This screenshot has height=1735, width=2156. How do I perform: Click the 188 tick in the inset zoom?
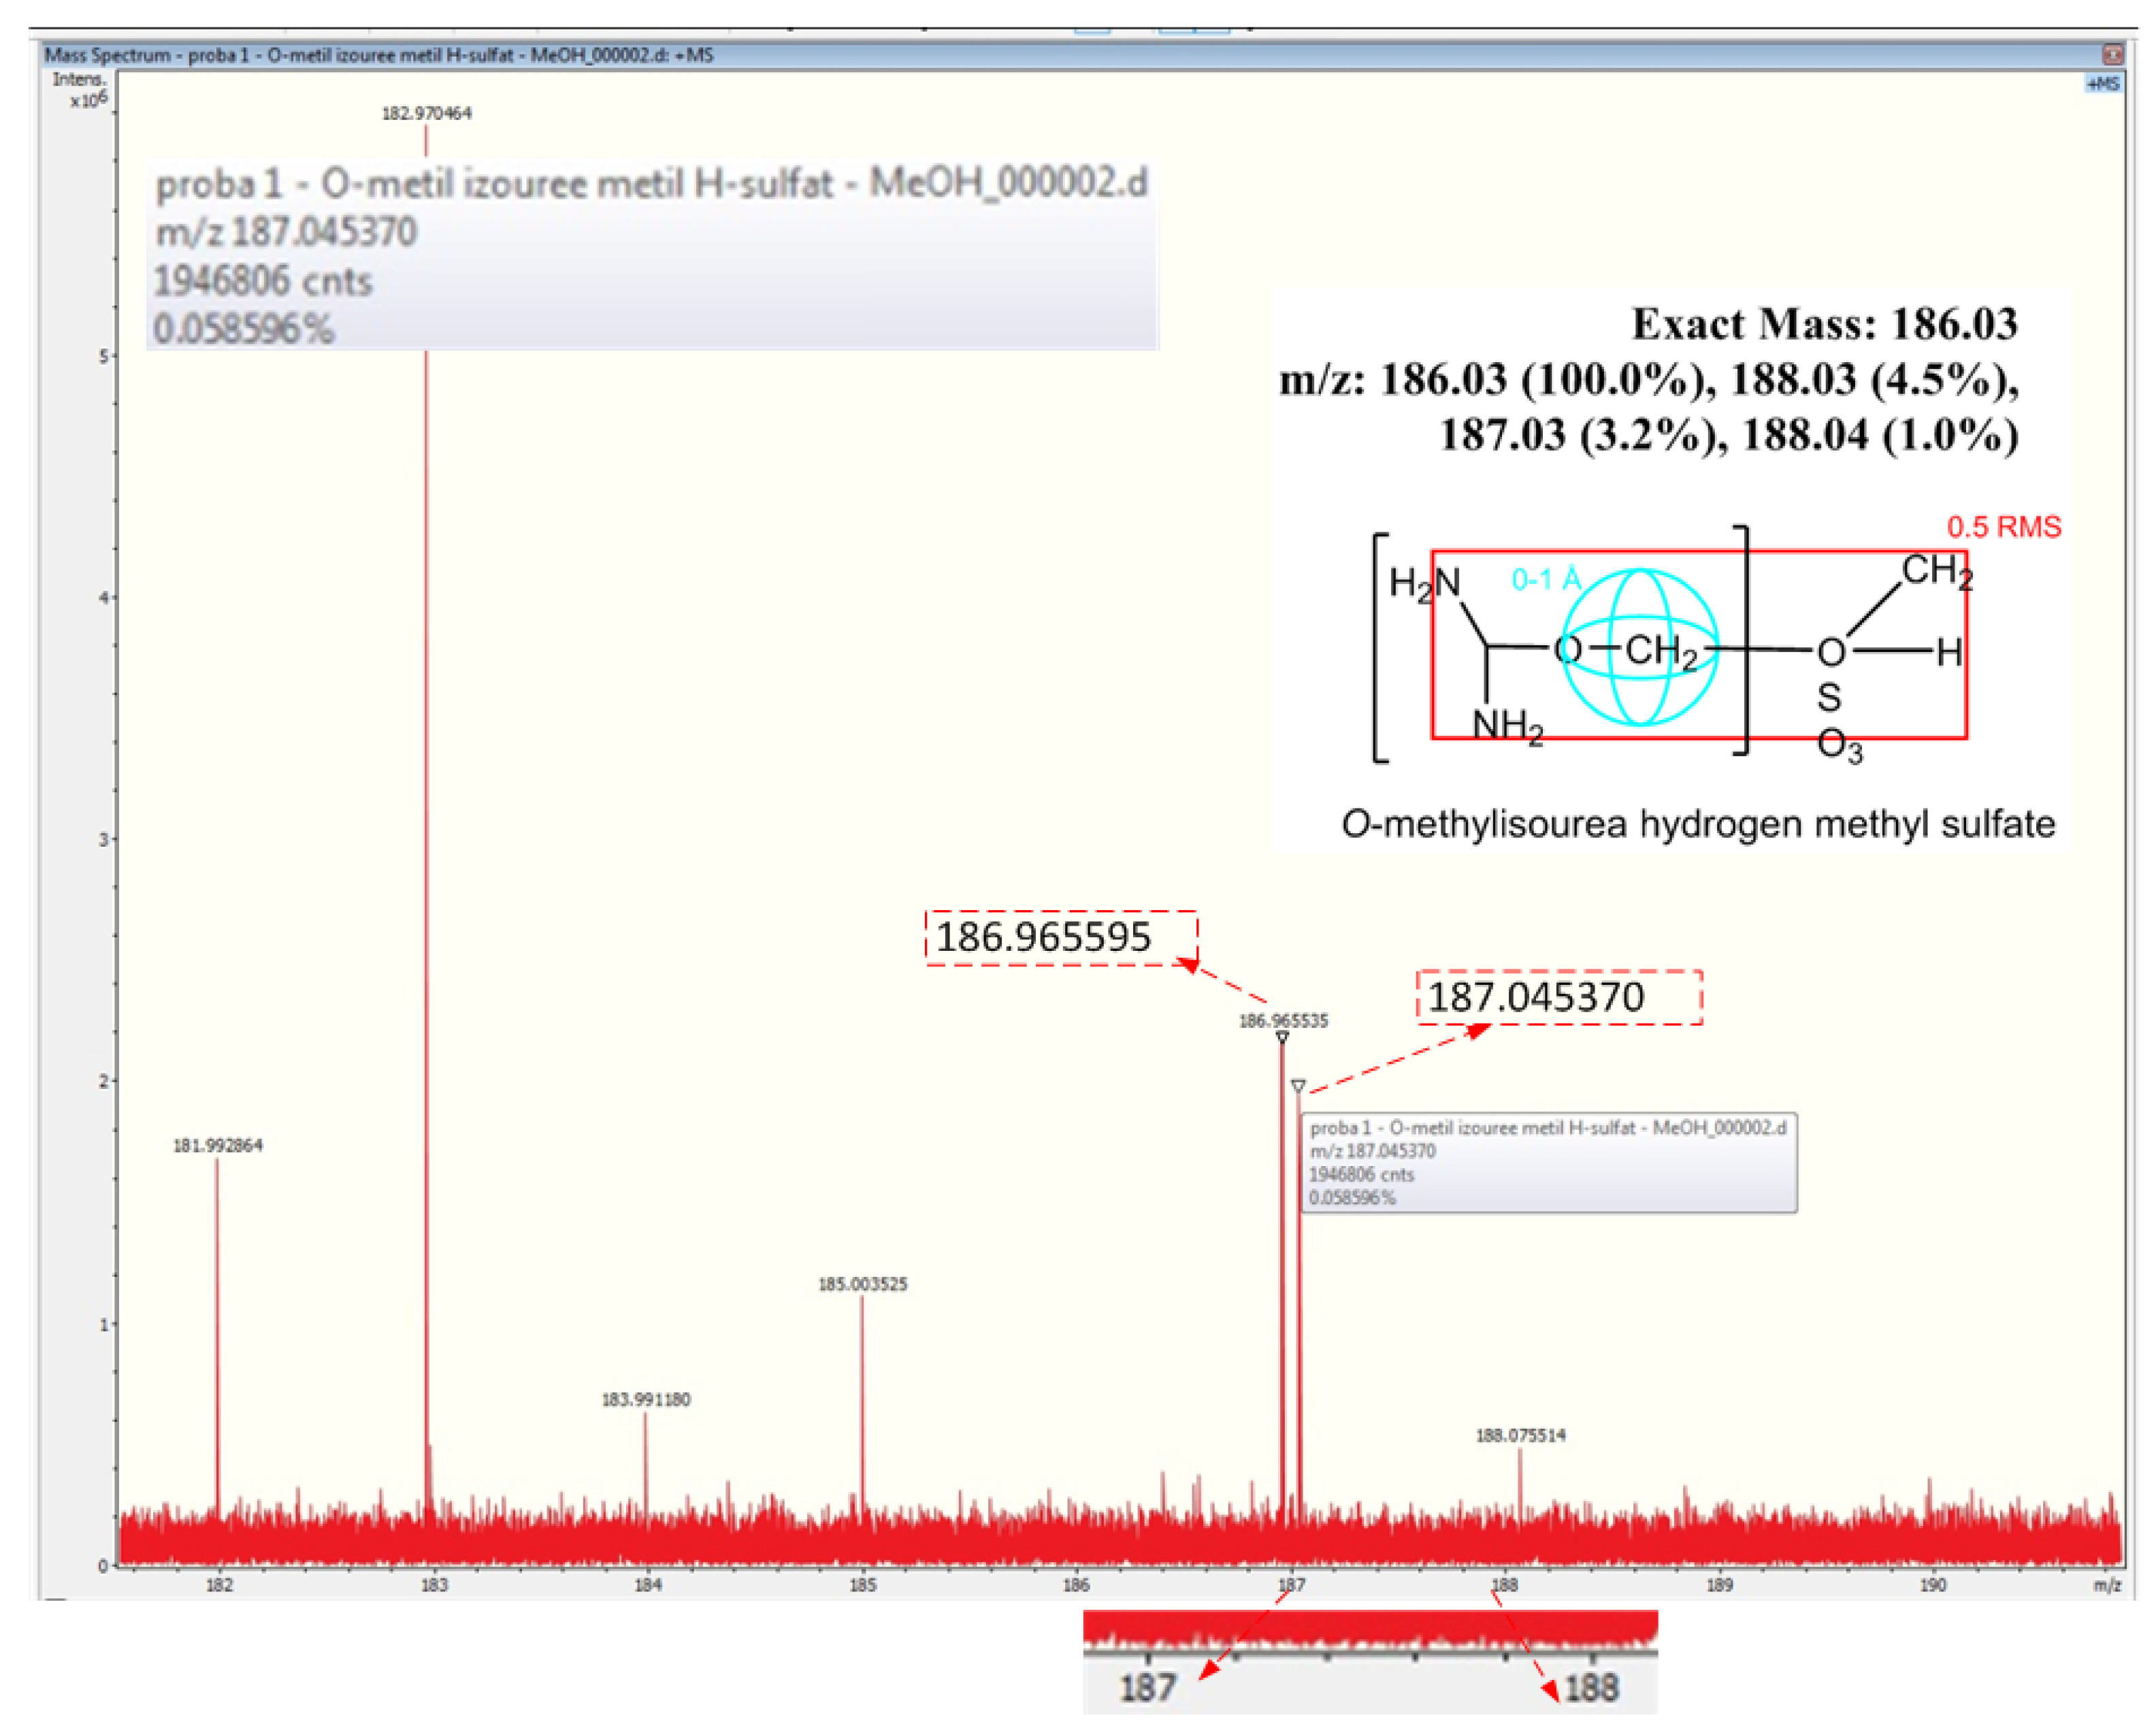(x=1591, y=1688)
